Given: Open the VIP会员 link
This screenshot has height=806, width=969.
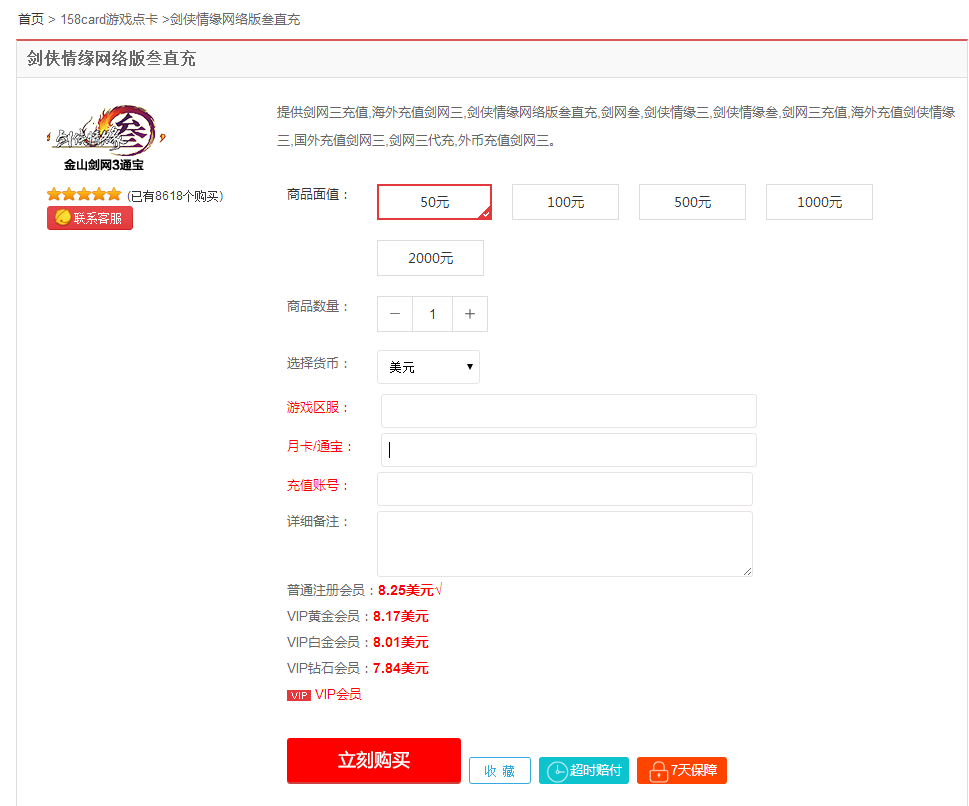Looking at the screenshot, I should pyautogui.click(x=338, y=695).
